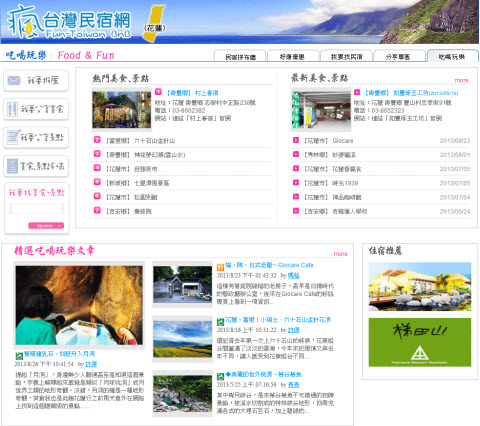Click the fork and knife share-food icon
Screen dimensions: 480x426
pos(13,109)
